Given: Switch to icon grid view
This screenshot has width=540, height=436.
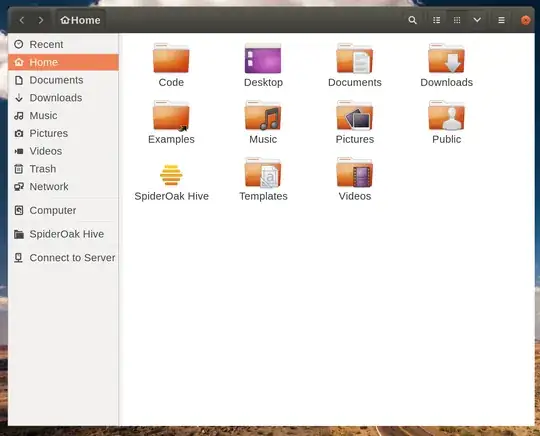Looking at the screenshot, I should pos(457,20).
